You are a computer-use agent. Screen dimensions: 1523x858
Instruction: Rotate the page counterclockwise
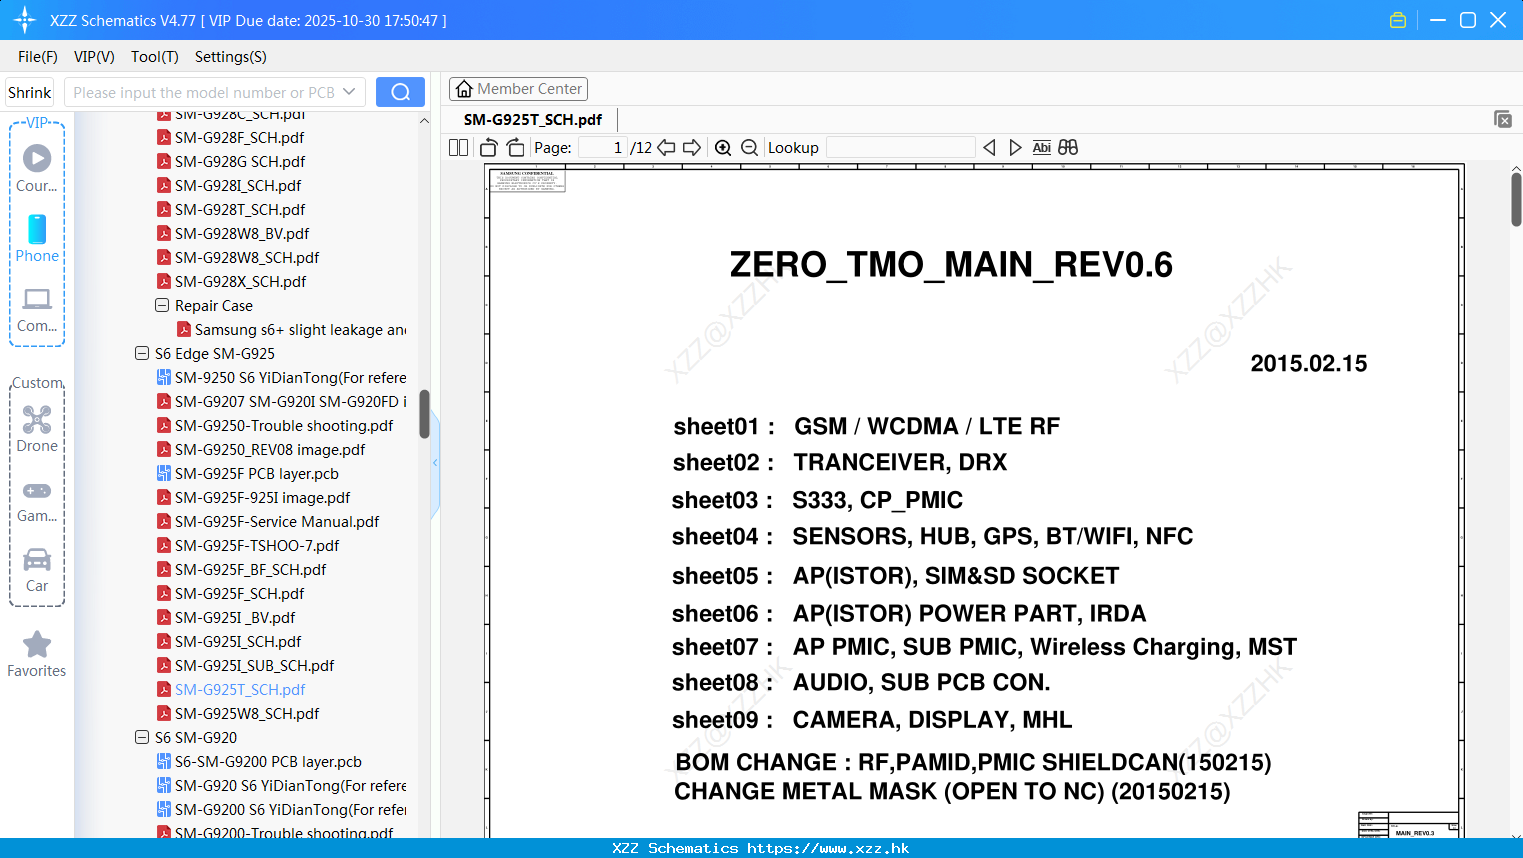tap(489, 148)
